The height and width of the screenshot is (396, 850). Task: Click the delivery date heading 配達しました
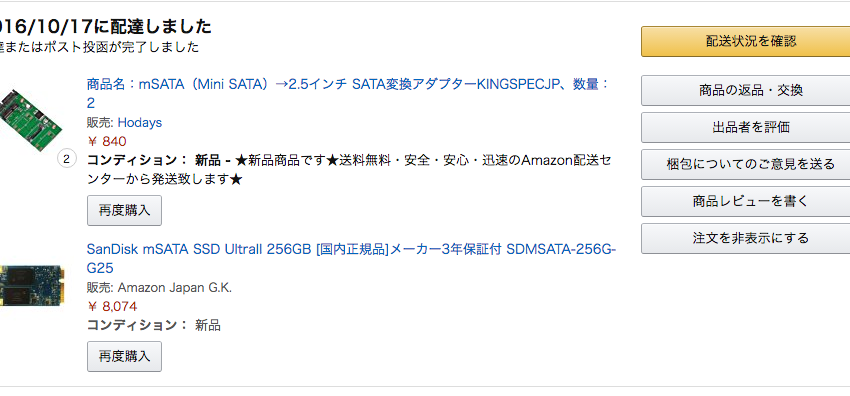[x=106, y=27]
